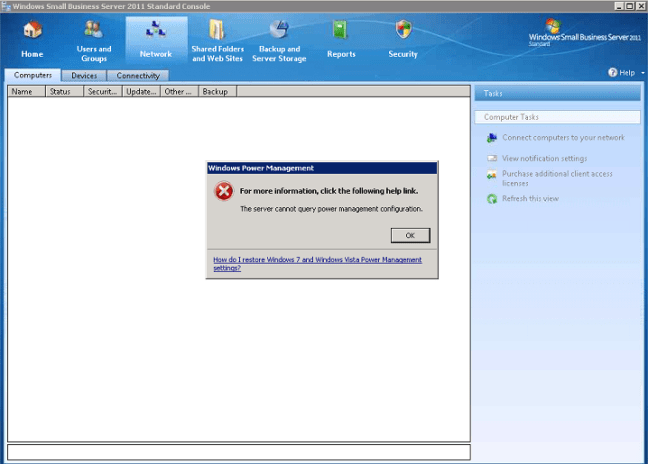Click the Update... column header
This screenshot has height=464, width=648.
(141, 91)
